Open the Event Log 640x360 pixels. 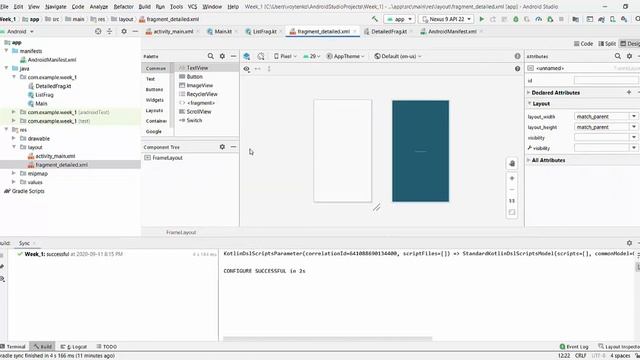click(574, 347)
